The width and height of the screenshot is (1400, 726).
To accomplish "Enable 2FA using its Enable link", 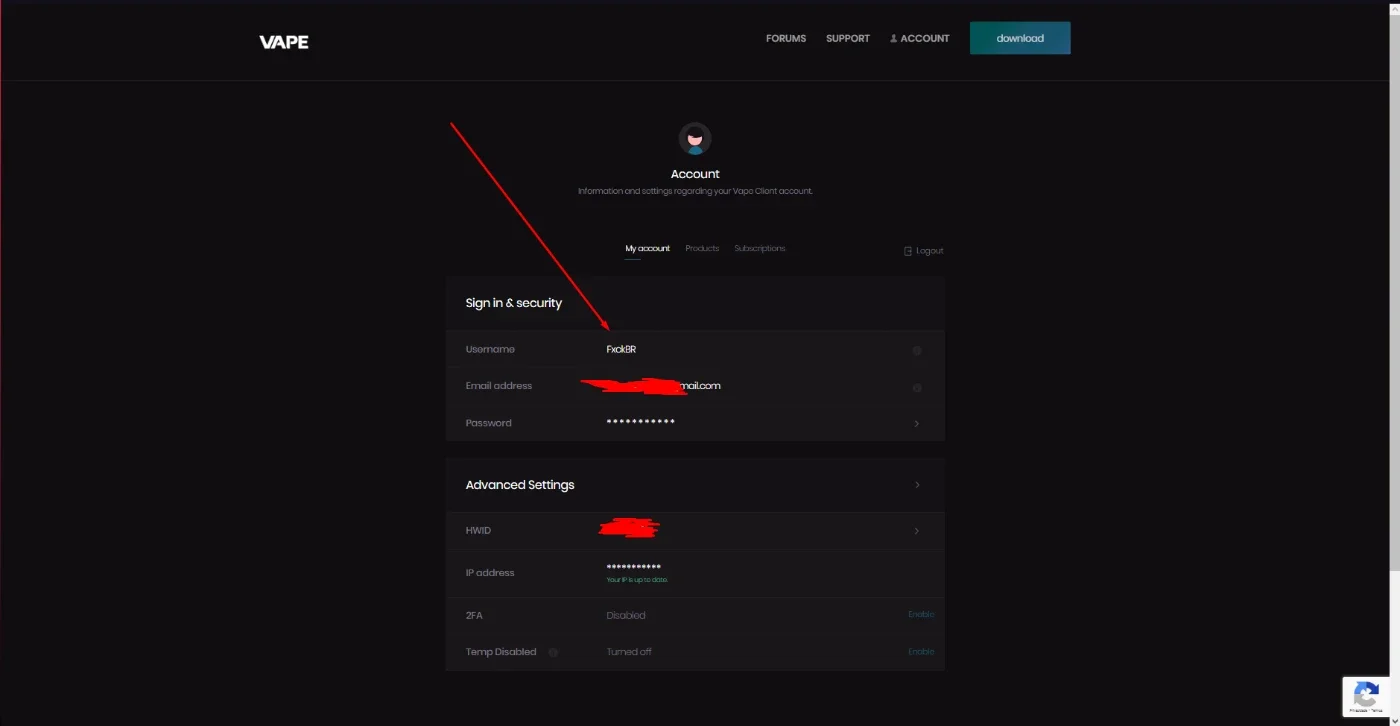I will (x=921, y=614).
